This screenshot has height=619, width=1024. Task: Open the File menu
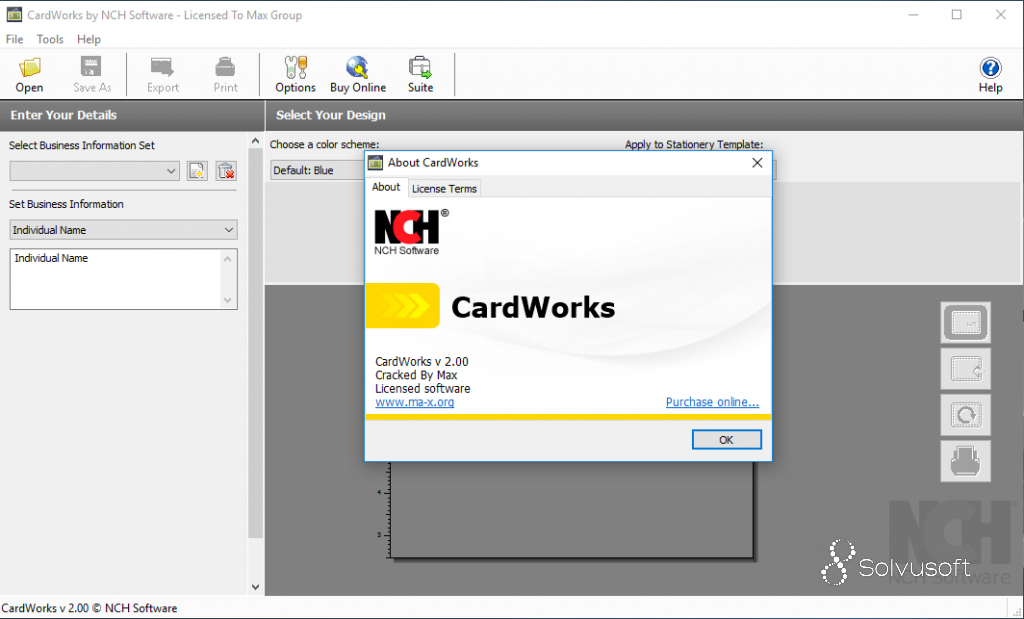coord(14,39)
